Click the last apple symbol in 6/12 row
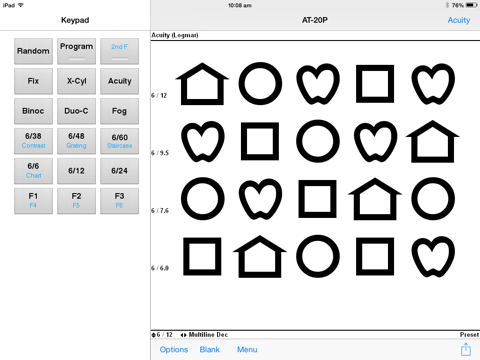 (433, 84)
